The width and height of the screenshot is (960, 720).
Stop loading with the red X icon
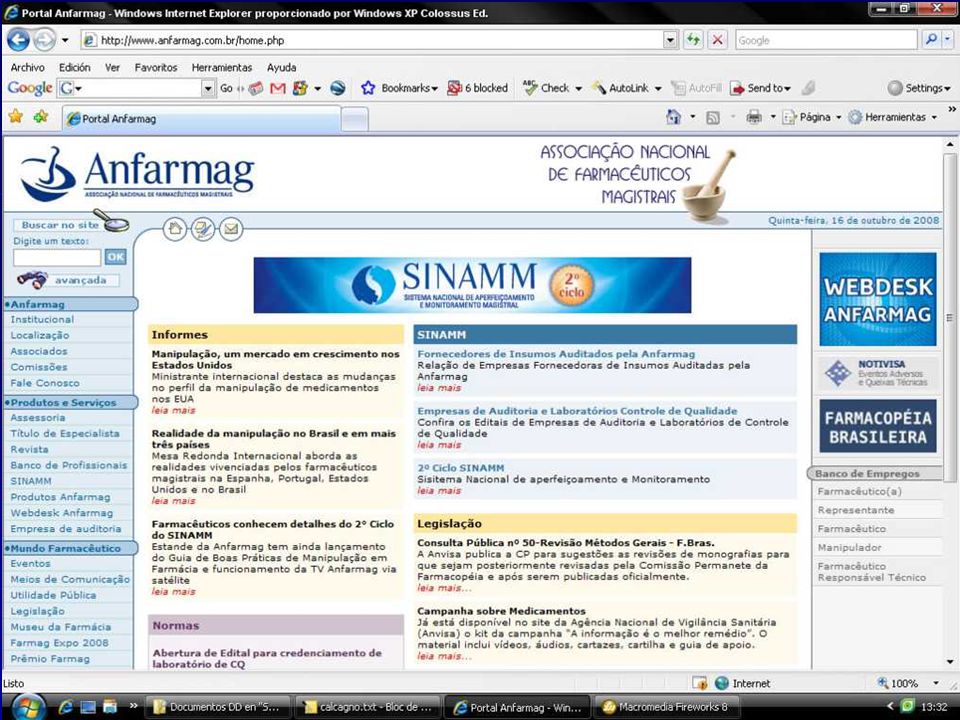(x=718, y=40)
